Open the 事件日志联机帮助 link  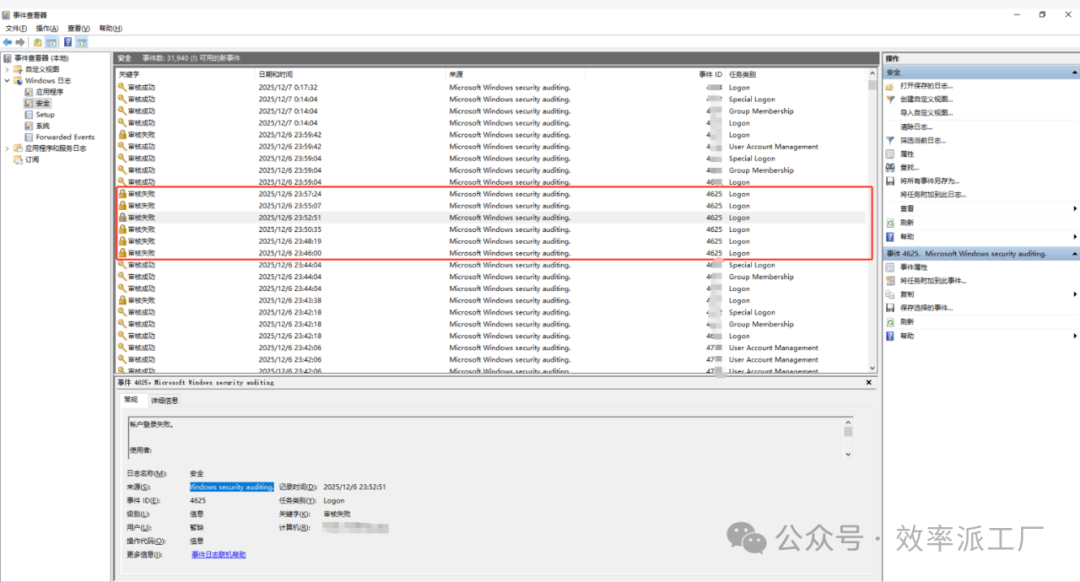click(218, 554)
